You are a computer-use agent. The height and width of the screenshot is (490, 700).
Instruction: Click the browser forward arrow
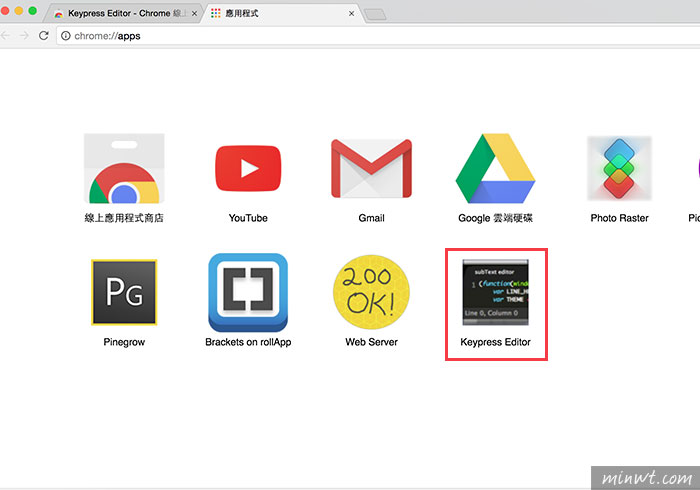point(25,36)
